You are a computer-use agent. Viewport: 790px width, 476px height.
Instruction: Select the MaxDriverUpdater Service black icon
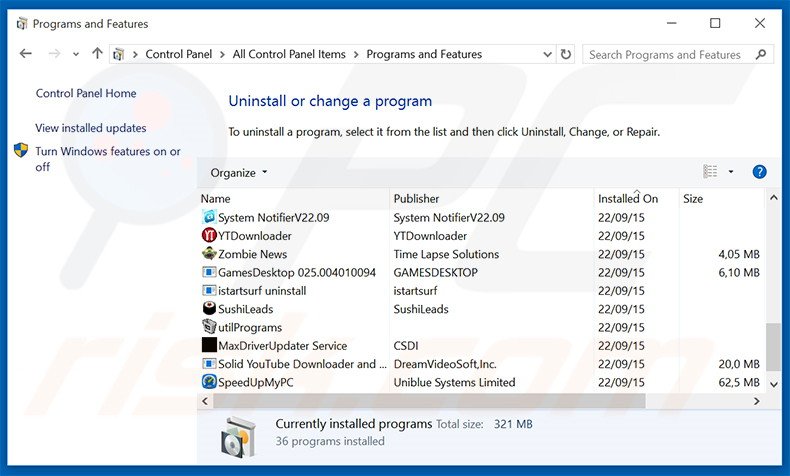pos(209,345)
